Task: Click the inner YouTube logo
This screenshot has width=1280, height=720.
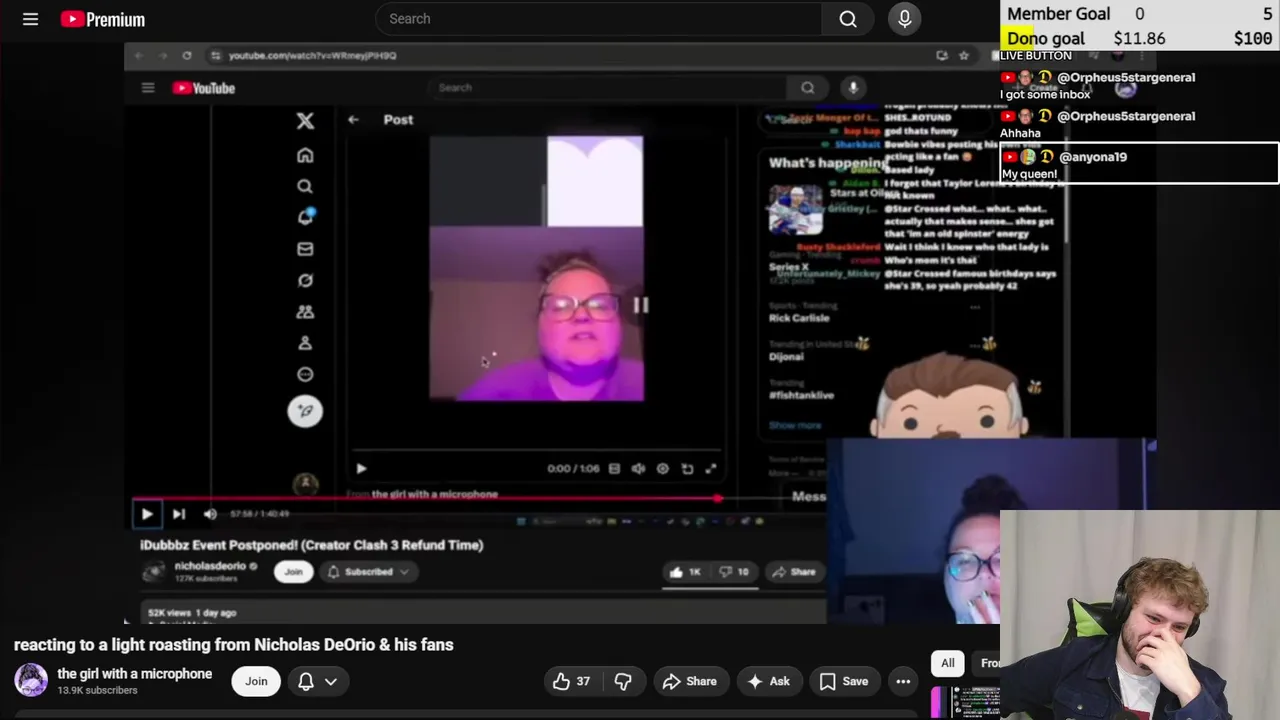Action: [x=203, y=88]
